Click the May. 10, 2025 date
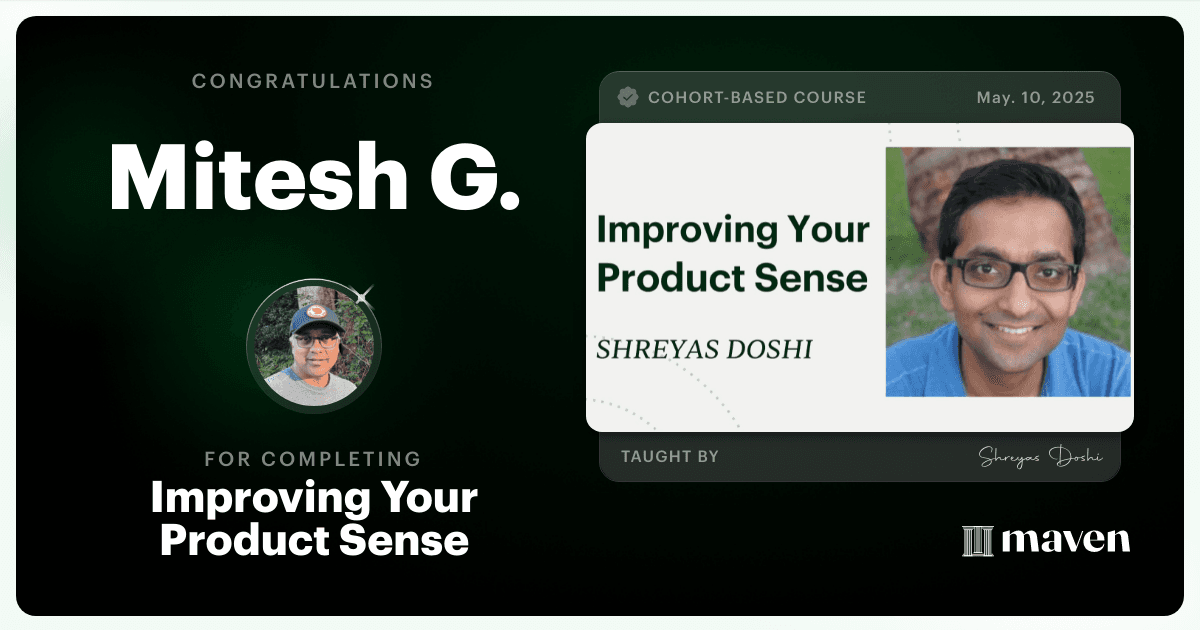Screen dimensions: 1200x630 [1035, 98]
